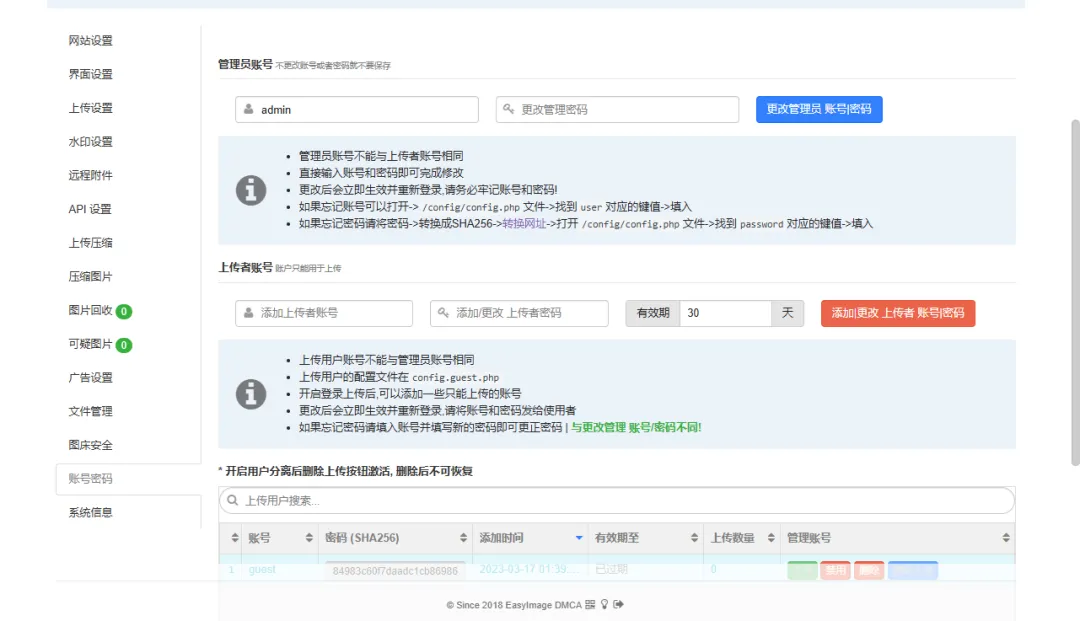Click search icon in uploader search box
1080x621 pixels.
pos(232,500)
